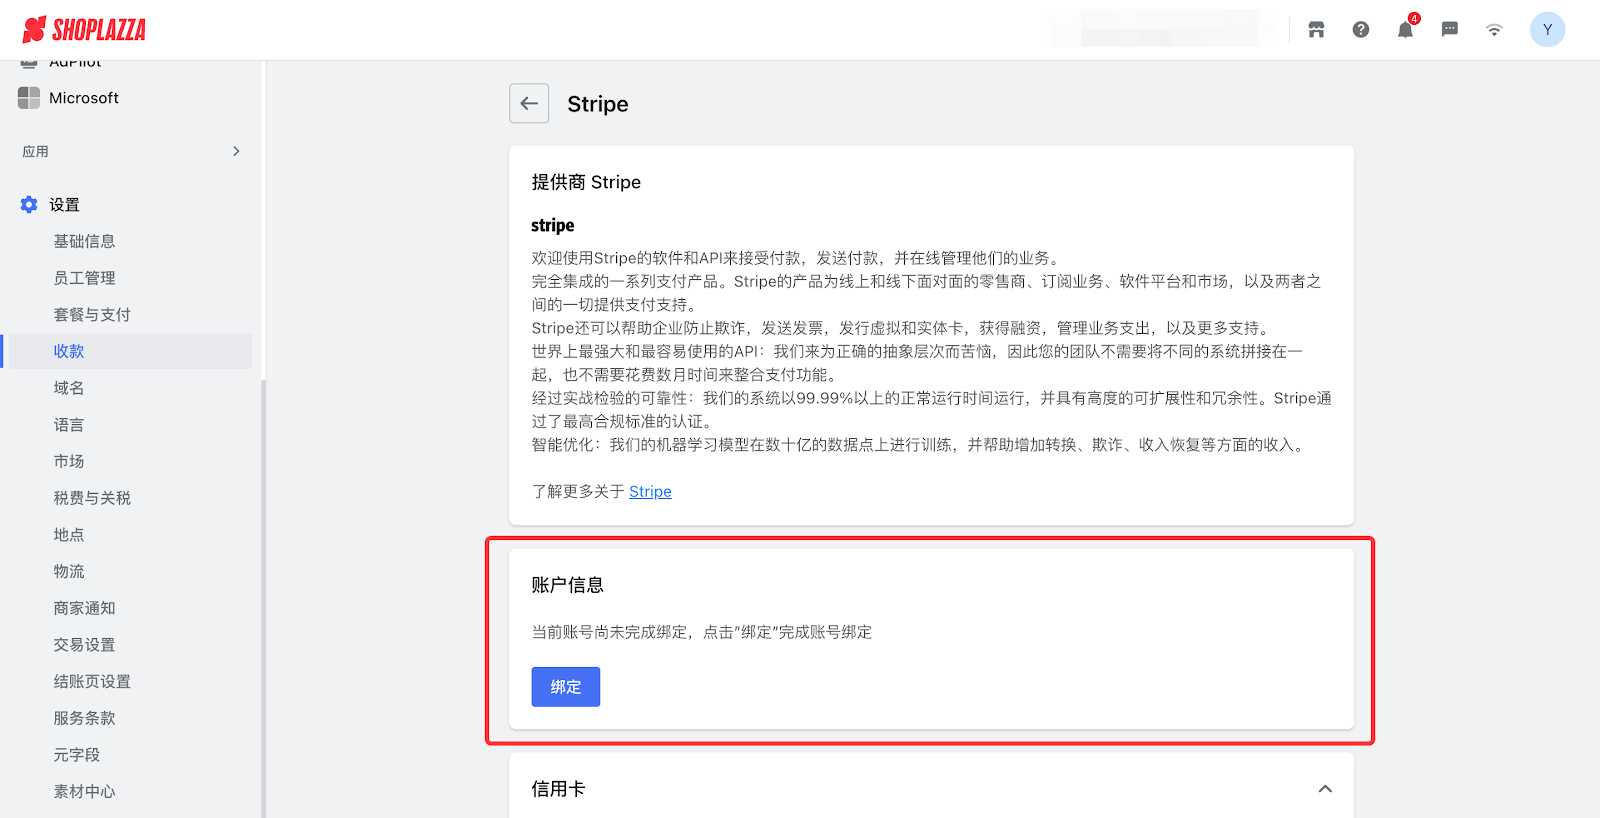Click the sidebar vertical scrollbar
Viewport: 1600px width, 818px height.
[x=263, y=600]
